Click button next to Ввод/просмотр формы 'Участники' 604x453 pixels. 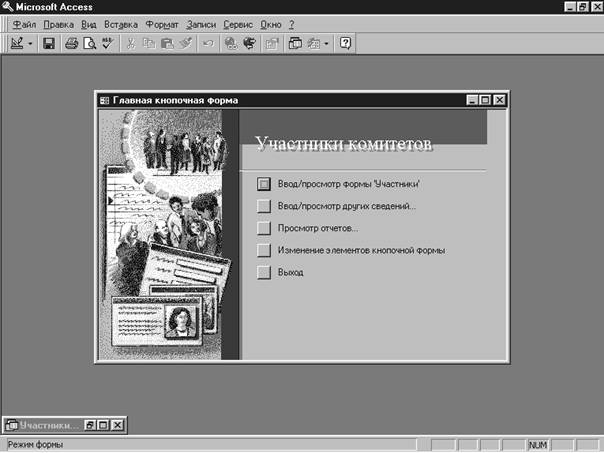pyautogui.click(x=264, y=184)
